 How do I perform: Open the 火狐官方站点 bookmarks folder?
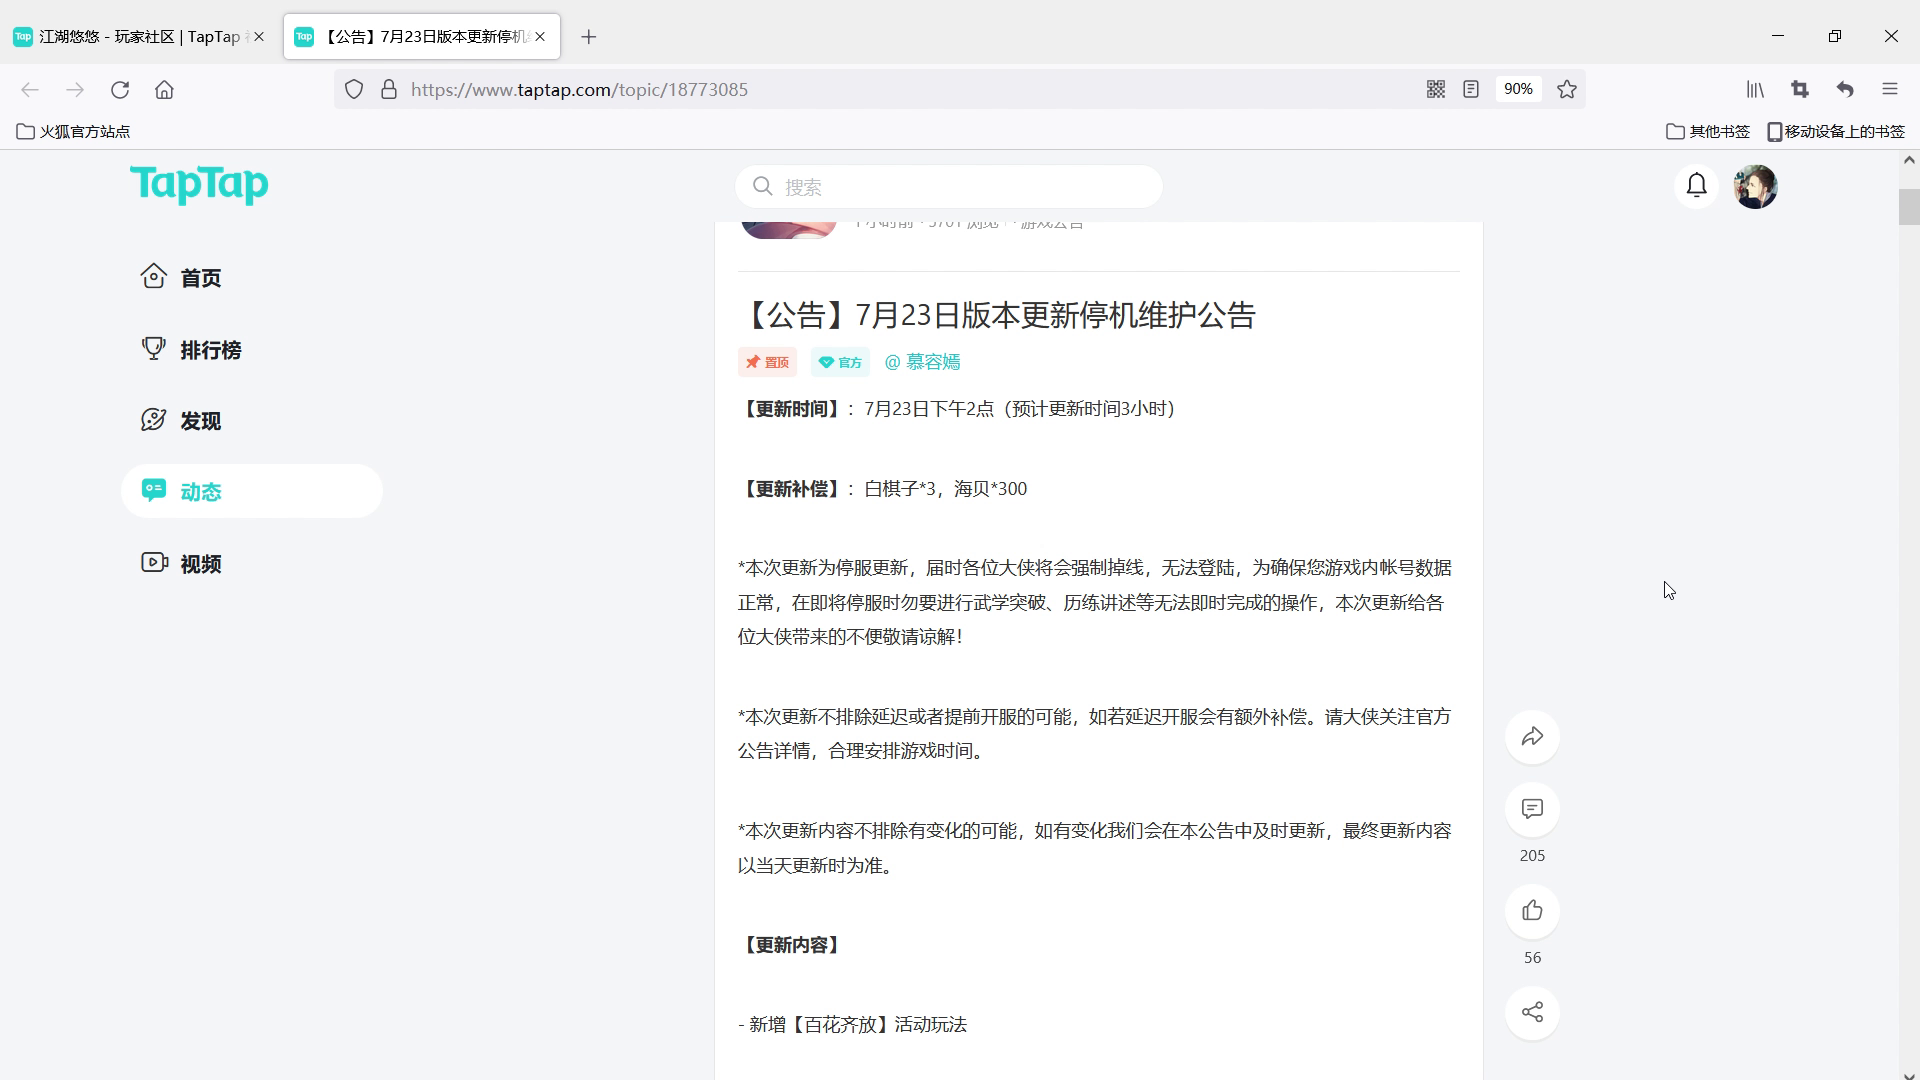[x=74, y=132]
